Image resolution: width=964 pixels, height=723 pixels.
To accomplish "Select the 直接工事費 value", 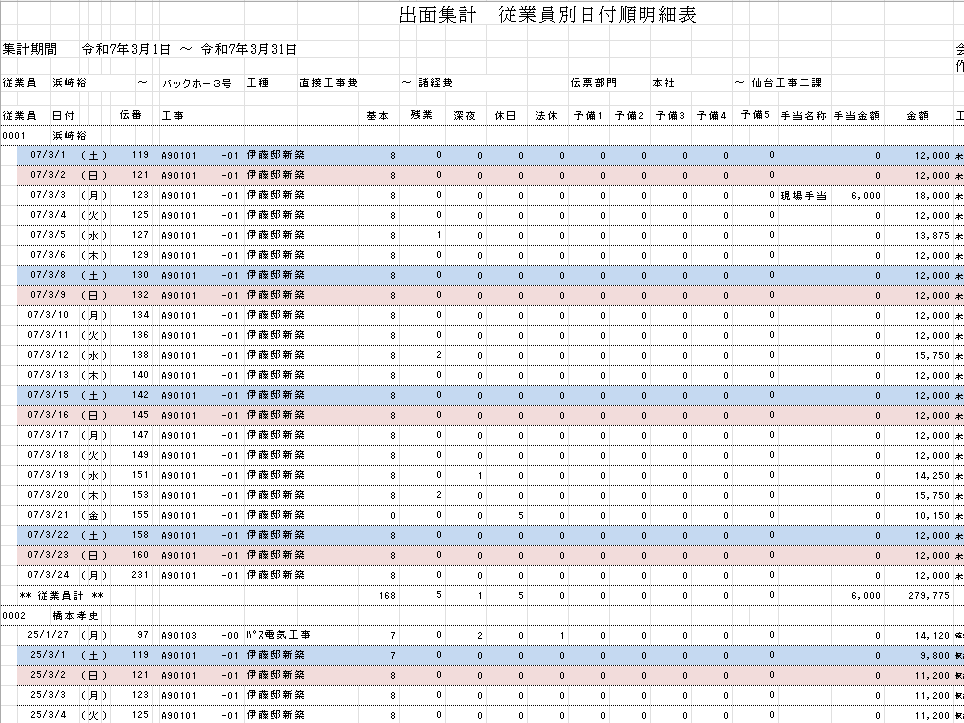I will click(328, 83).
